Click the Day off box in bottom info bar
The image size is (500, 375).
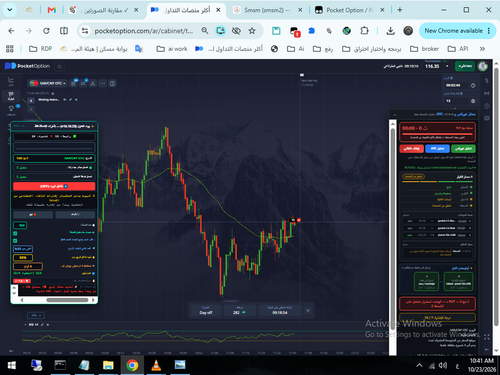206,310
